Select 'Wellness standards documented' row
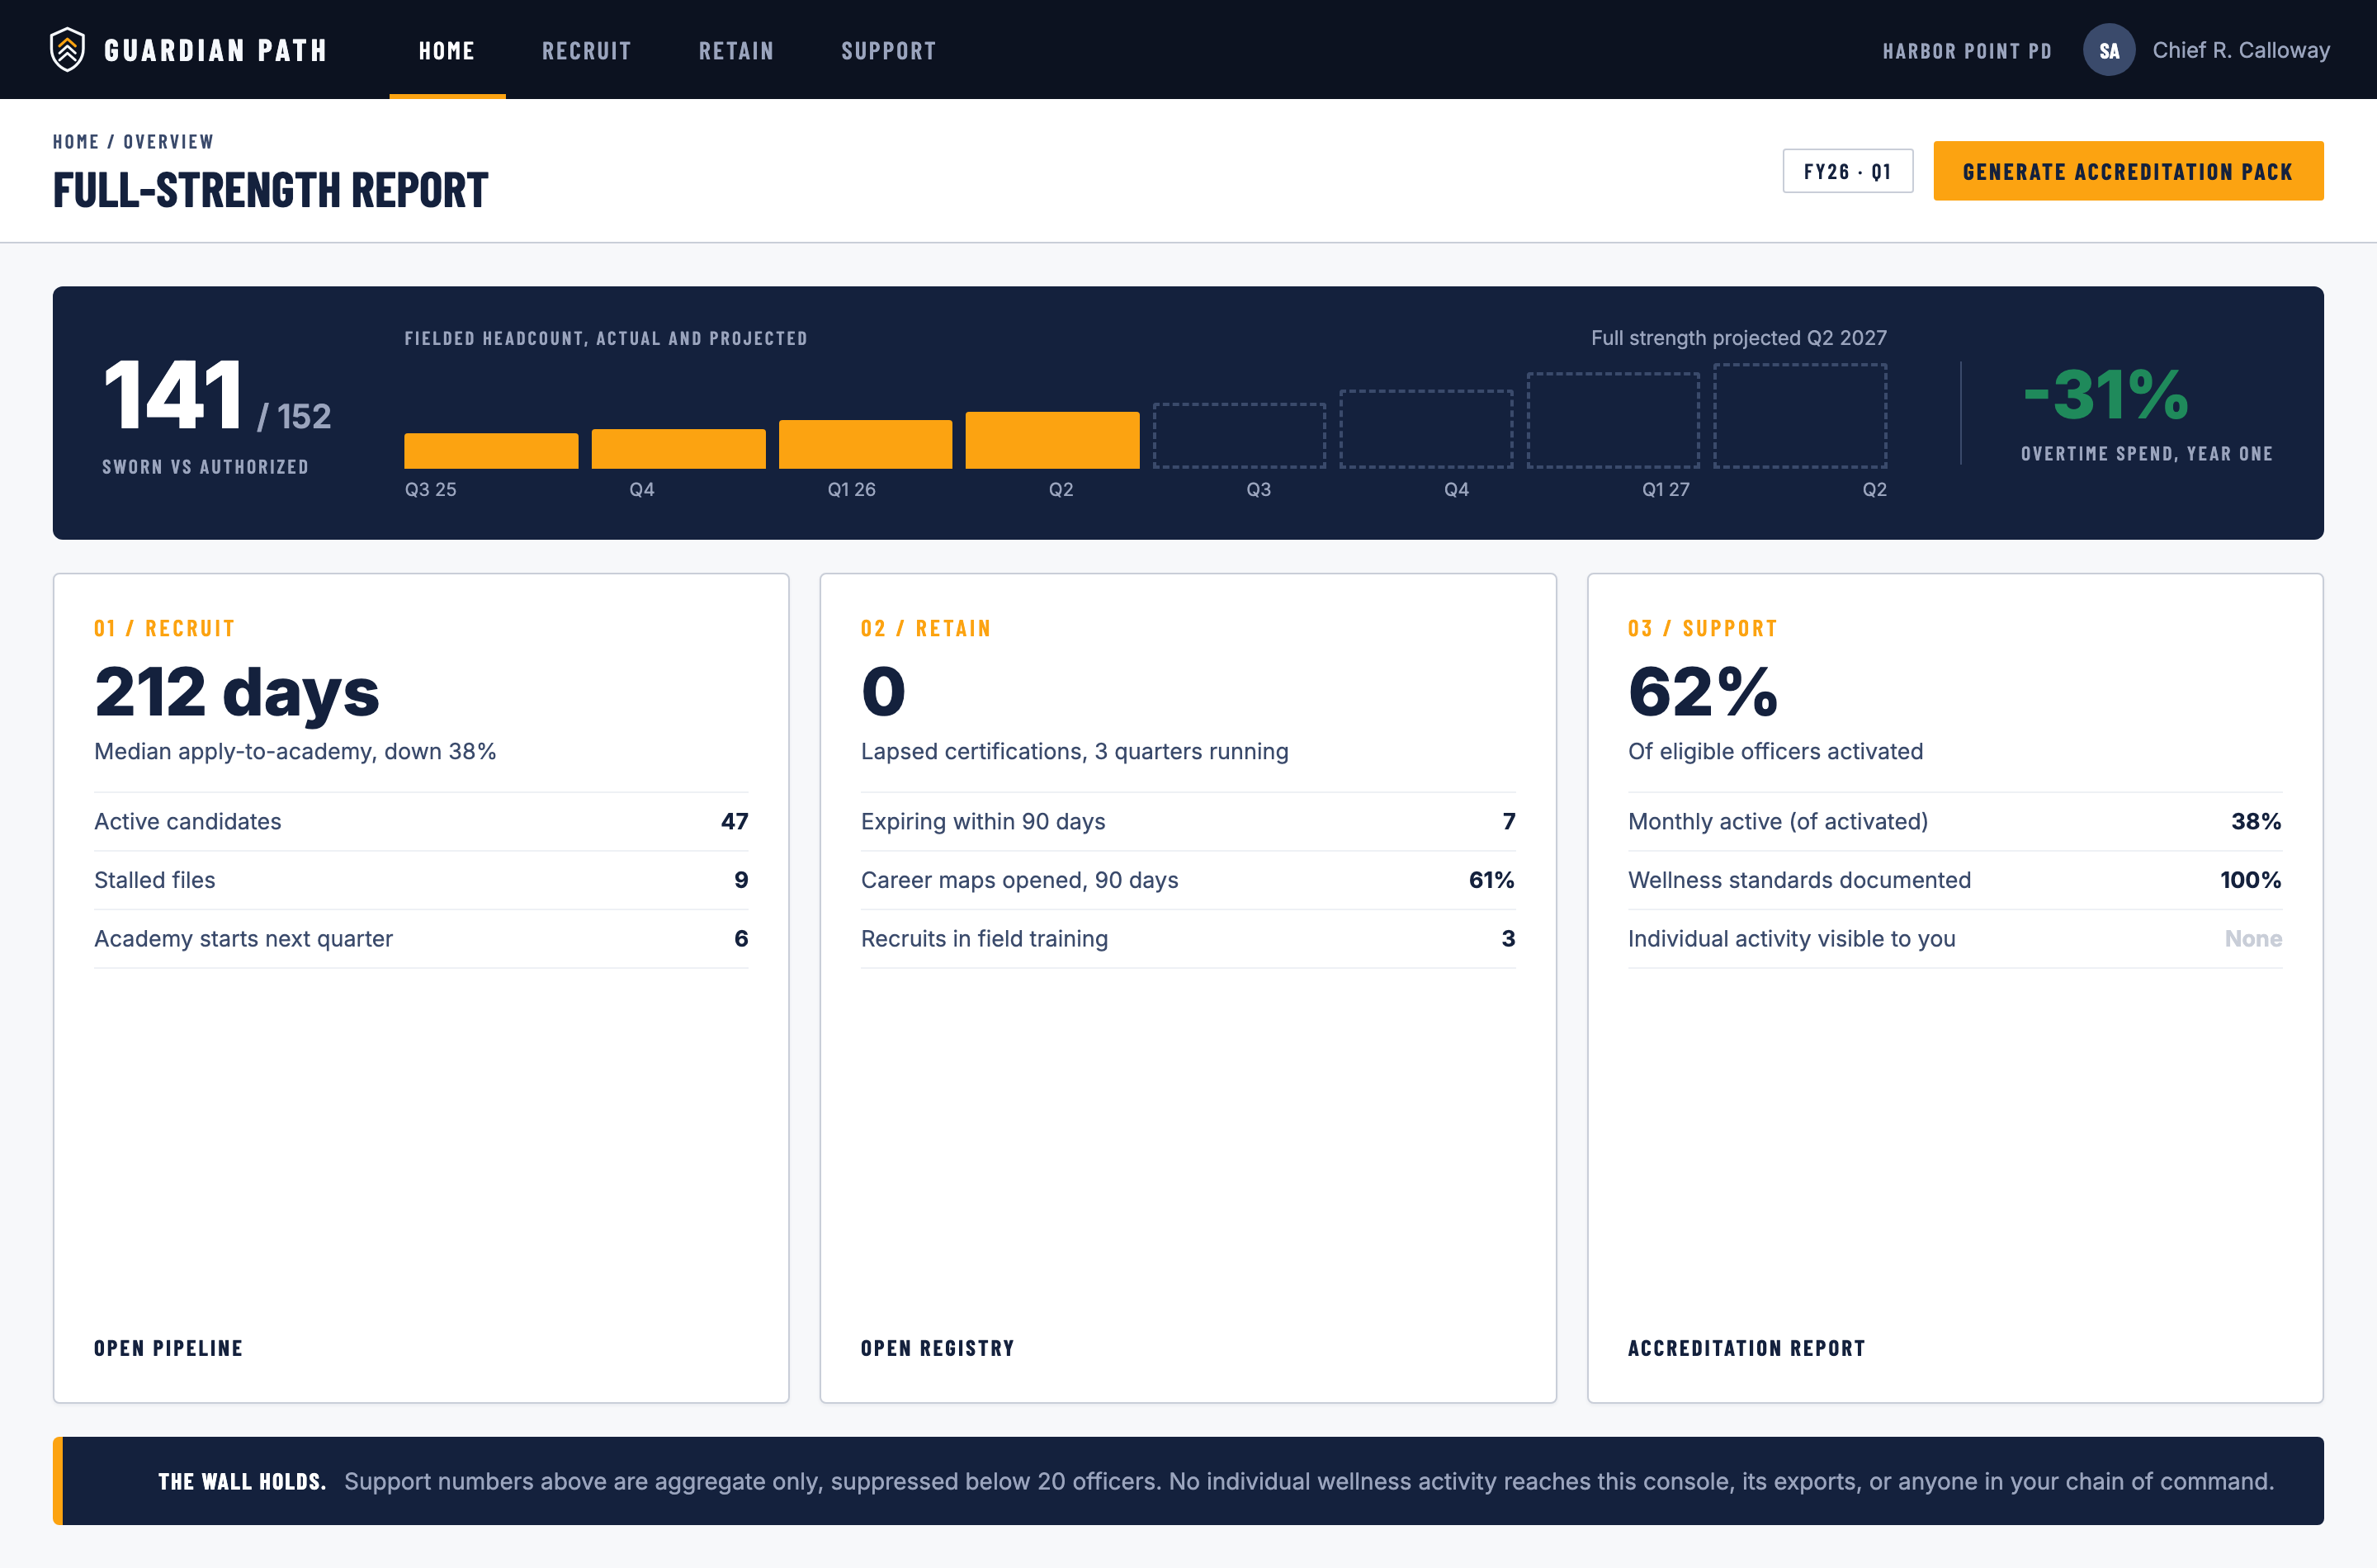 coord(1954,880)
